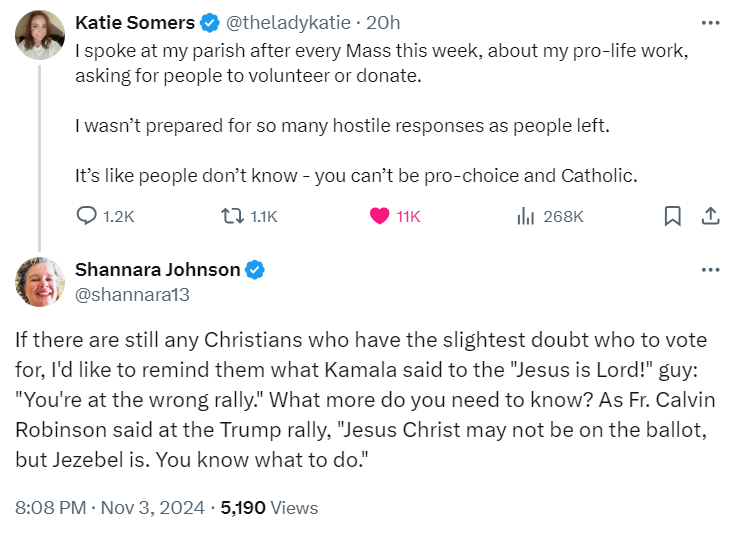This screenshot has width=737, height=533.
Task: Unlike the tweet with 11K likes
Action: [380, 215]
